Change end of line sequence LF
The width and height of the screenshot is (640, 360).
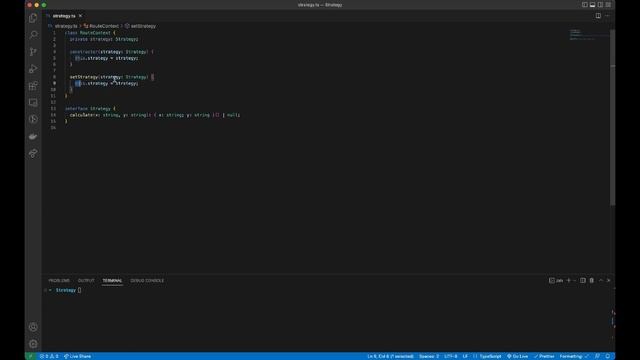point(465,356)
